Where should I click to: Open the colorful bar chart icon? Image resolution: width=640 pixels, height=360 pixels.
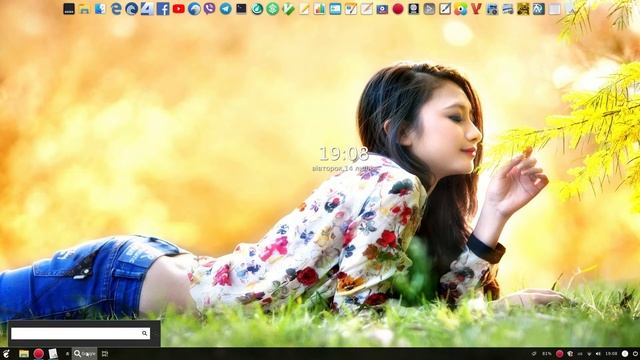coord(320,9)
